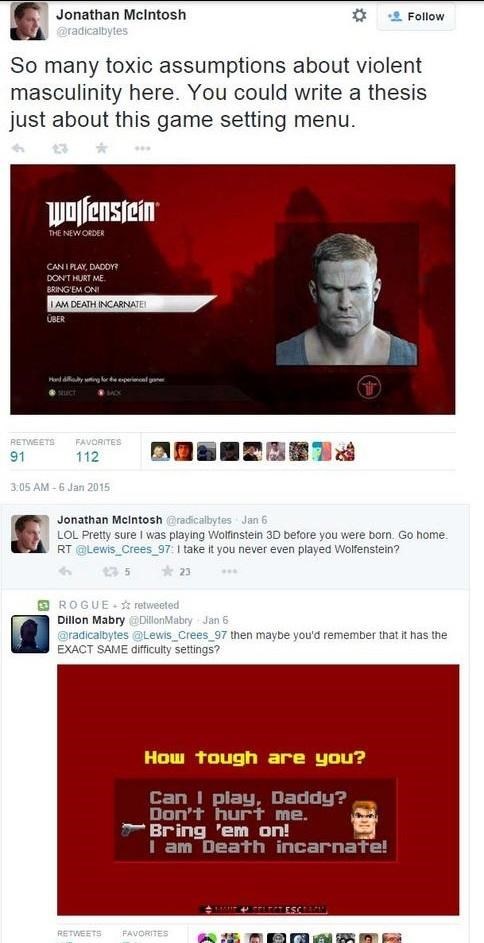Open the @radicalbytes handle under header name
484x943 pixels.
click(x=91, y=31)
